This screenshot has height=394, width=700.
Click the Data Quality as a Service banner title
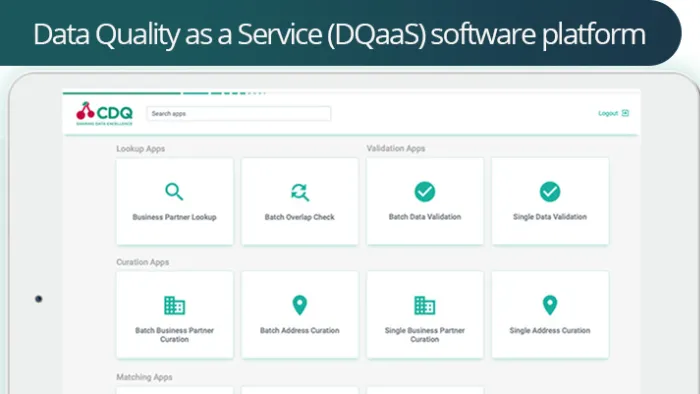339,34
